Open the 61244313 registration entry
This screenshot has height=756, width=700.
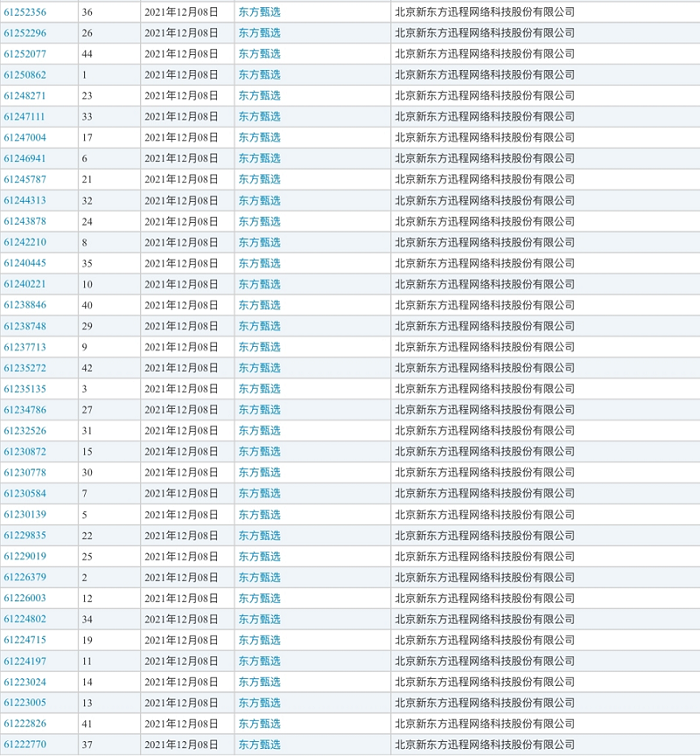coord(24,201)
